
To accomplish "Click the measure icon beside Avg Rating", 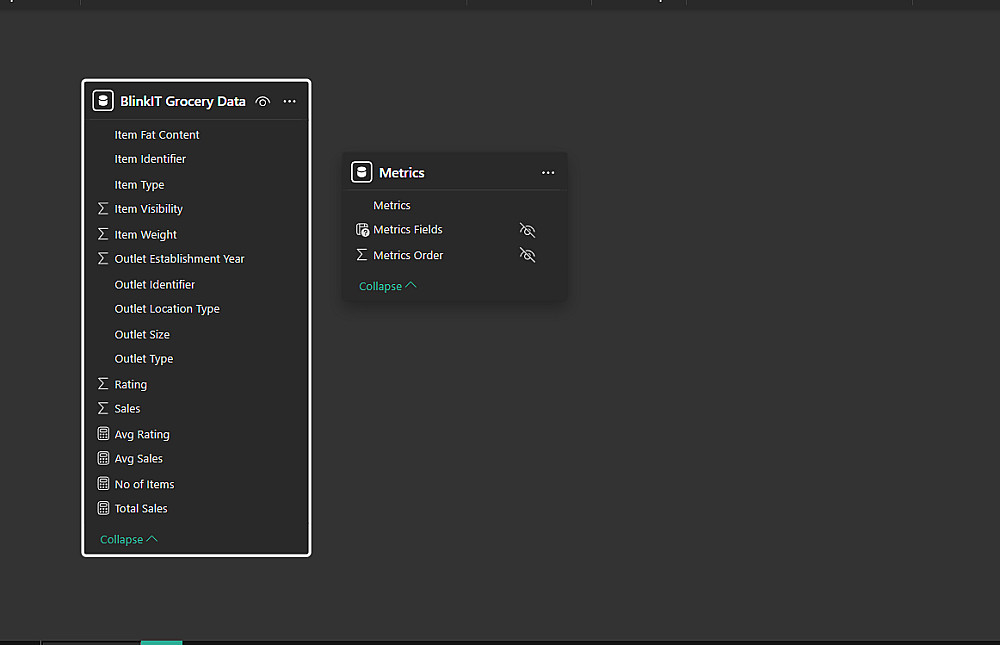I will click(x=103, y=434).
